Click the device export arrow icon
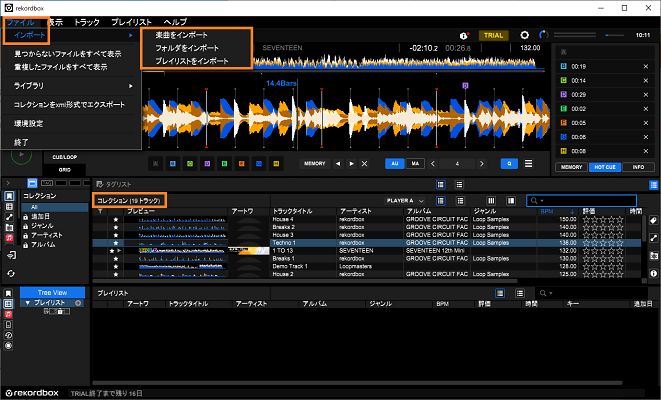The image size is (661, 400). (11, 255)
